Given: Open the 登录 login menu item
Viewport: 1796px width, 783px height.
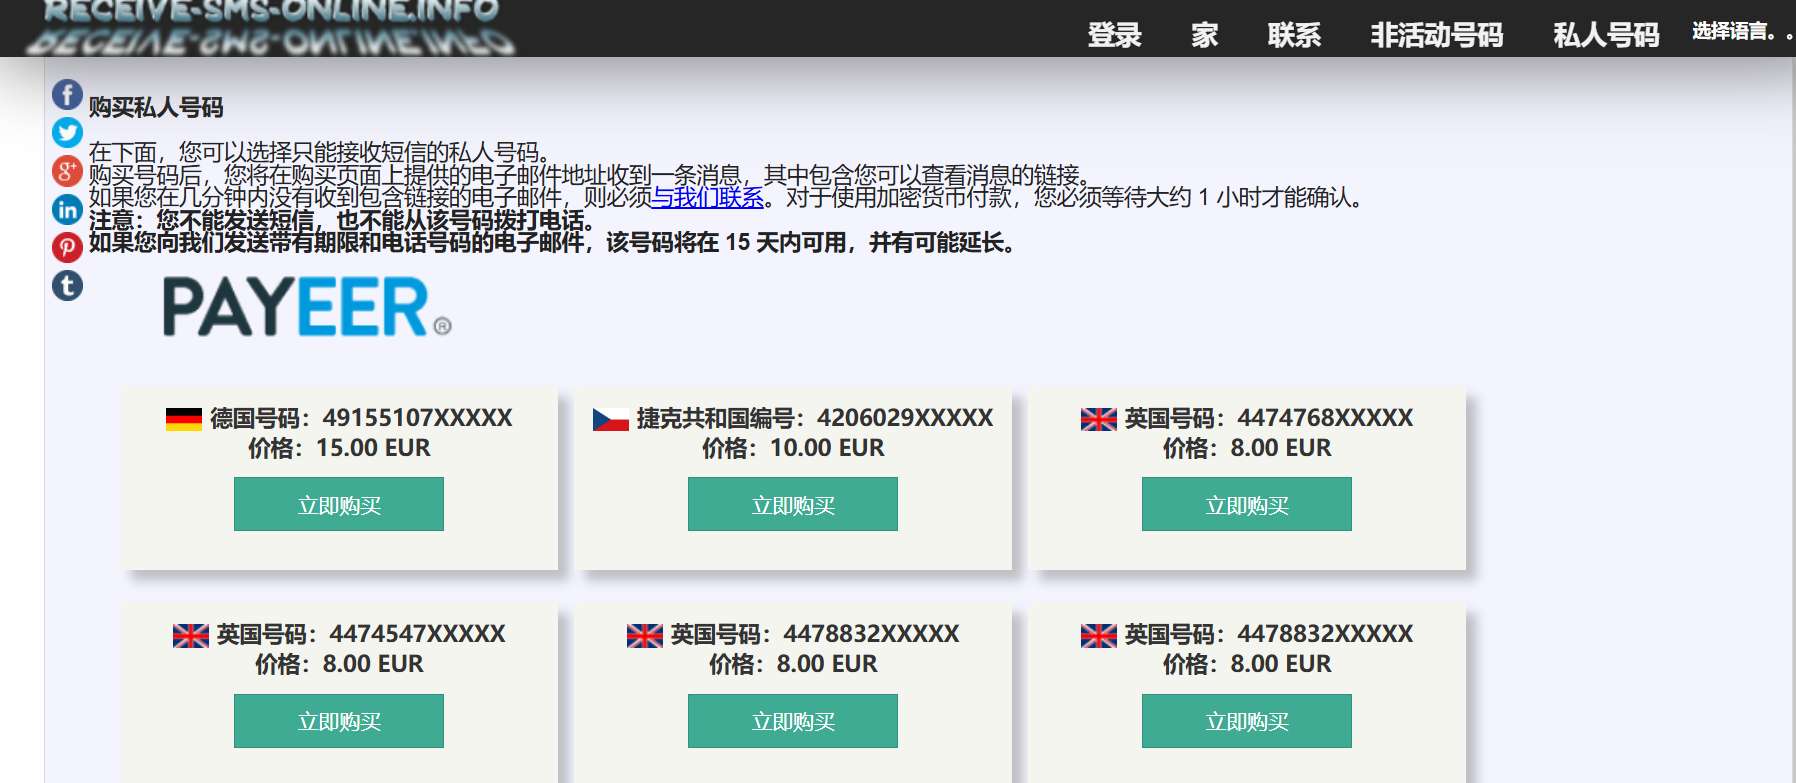Looking at the screenshot, I should 1115,35.
